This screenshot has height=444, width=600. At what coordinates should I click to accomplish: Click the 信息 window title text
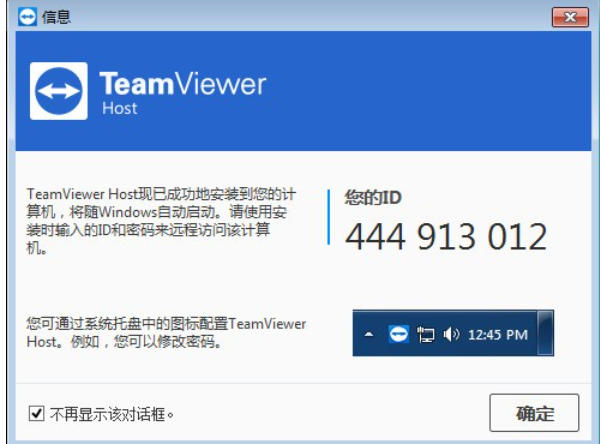[56, 17]
